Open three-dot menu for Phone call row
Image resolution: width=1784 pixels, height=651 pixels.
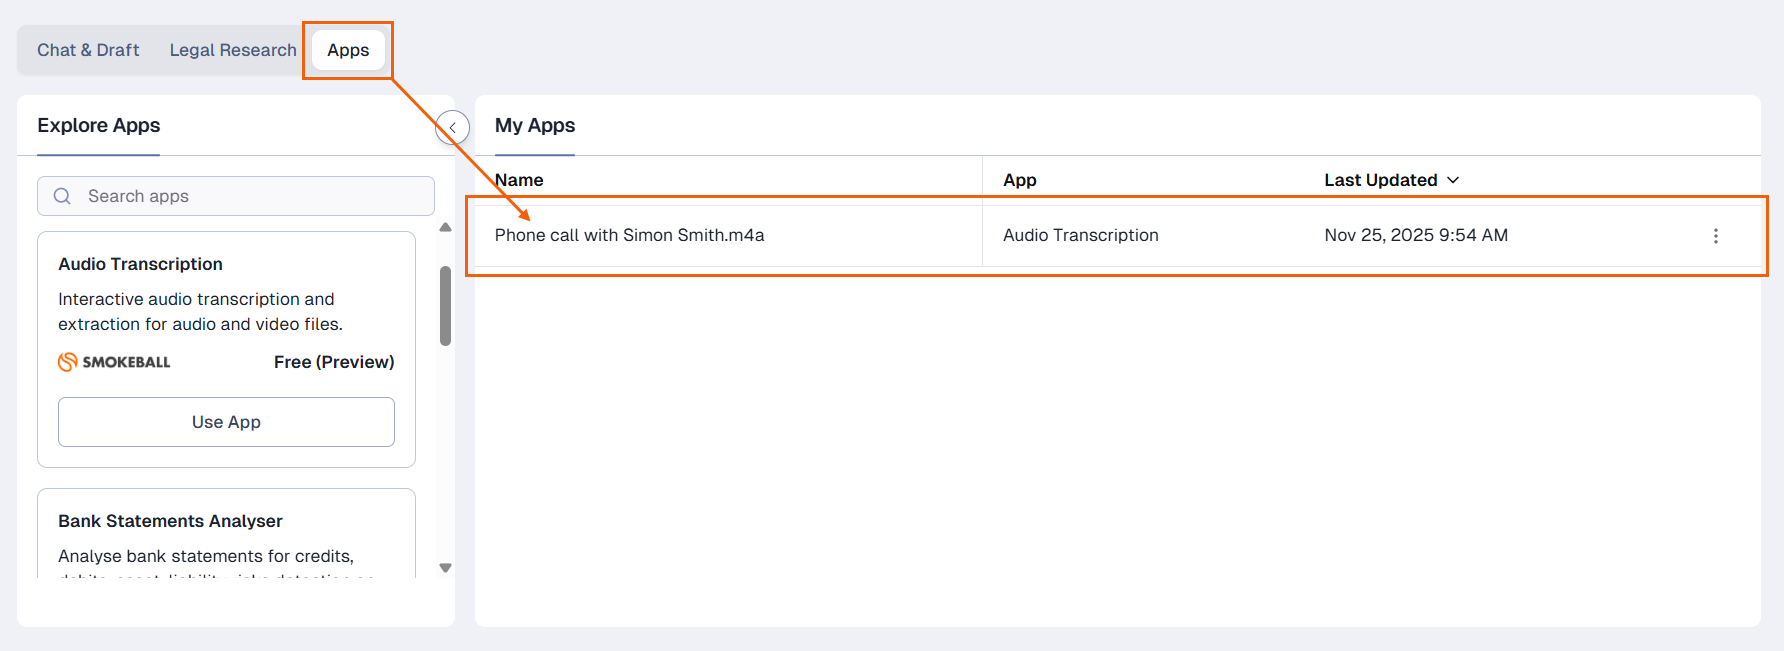point(1715,236)
